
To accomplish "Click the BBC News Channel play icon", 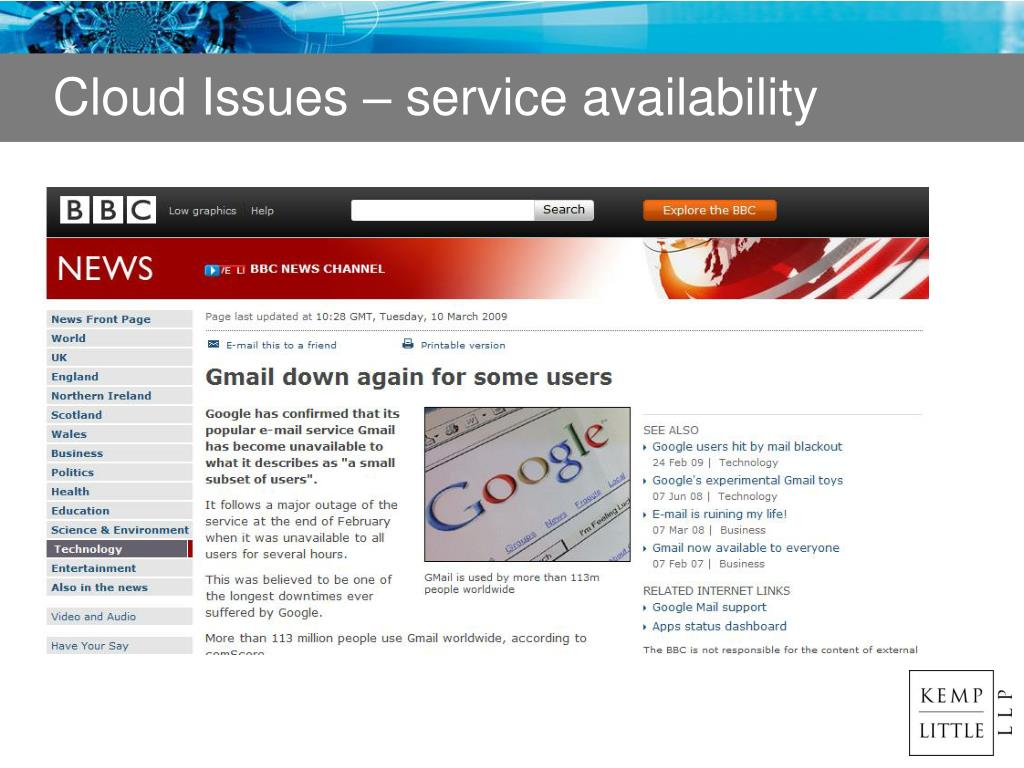I will pyautogui.click(x=212, y=270).
